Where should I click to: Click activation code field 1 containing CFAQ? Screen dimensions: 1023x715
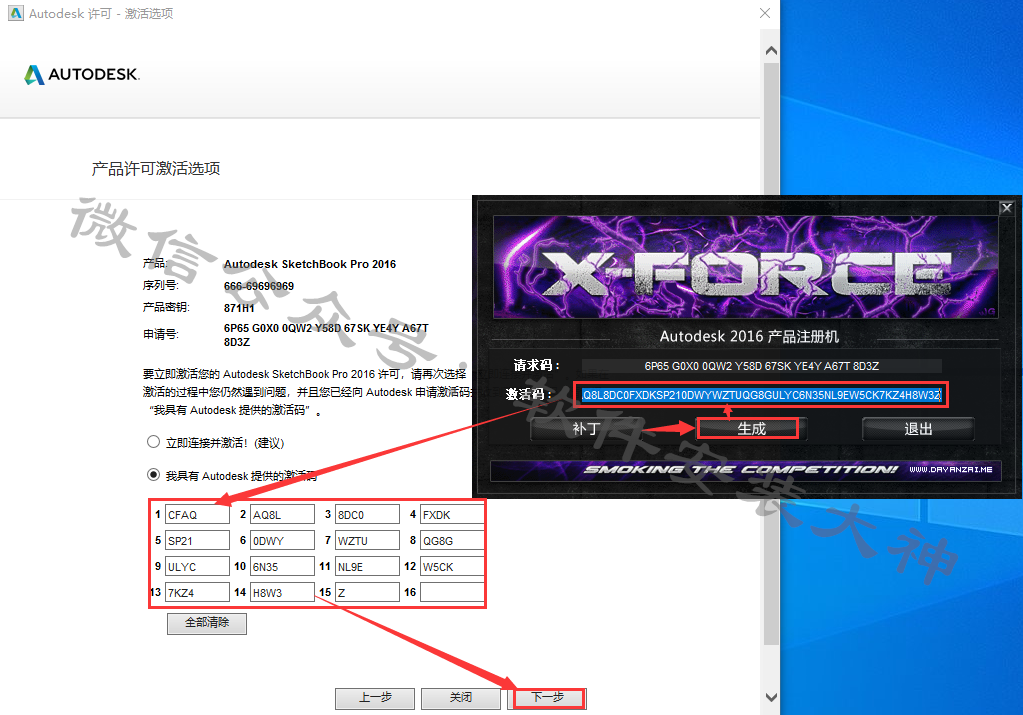[x=197, y=515]
